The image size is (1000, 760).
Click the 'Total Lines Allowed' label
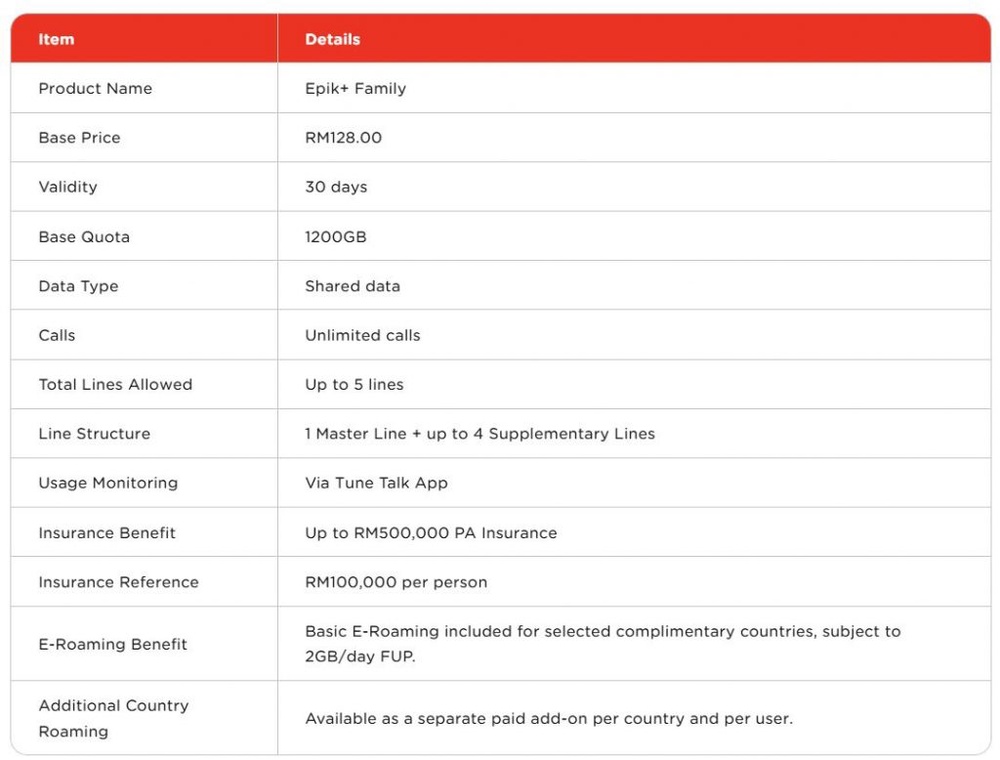click(x=115, y=384)
